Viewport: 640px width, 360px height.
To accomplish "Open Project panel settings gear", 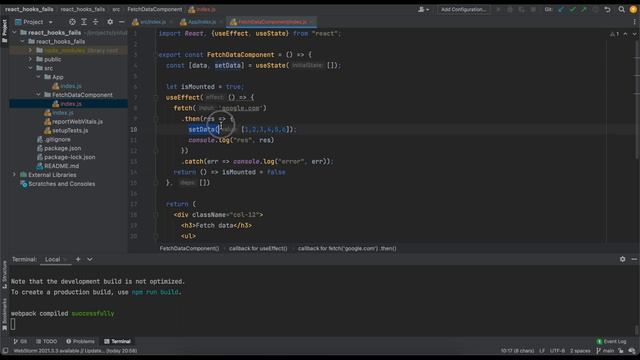I will point(110,22).
